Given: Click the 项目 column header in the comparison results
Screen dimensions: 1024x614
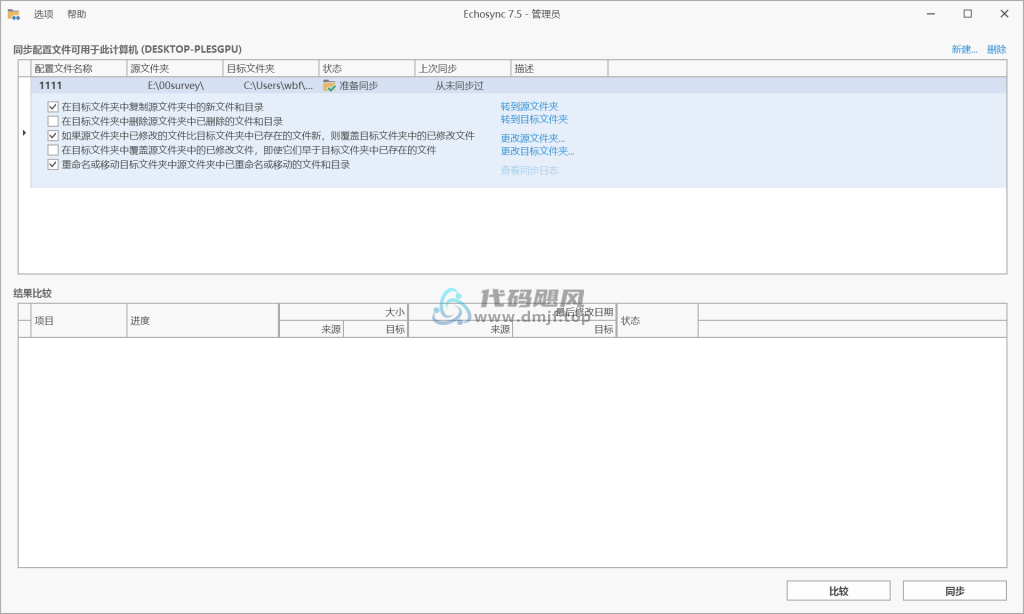Looking at the screenshot, I should click(78, 321).
